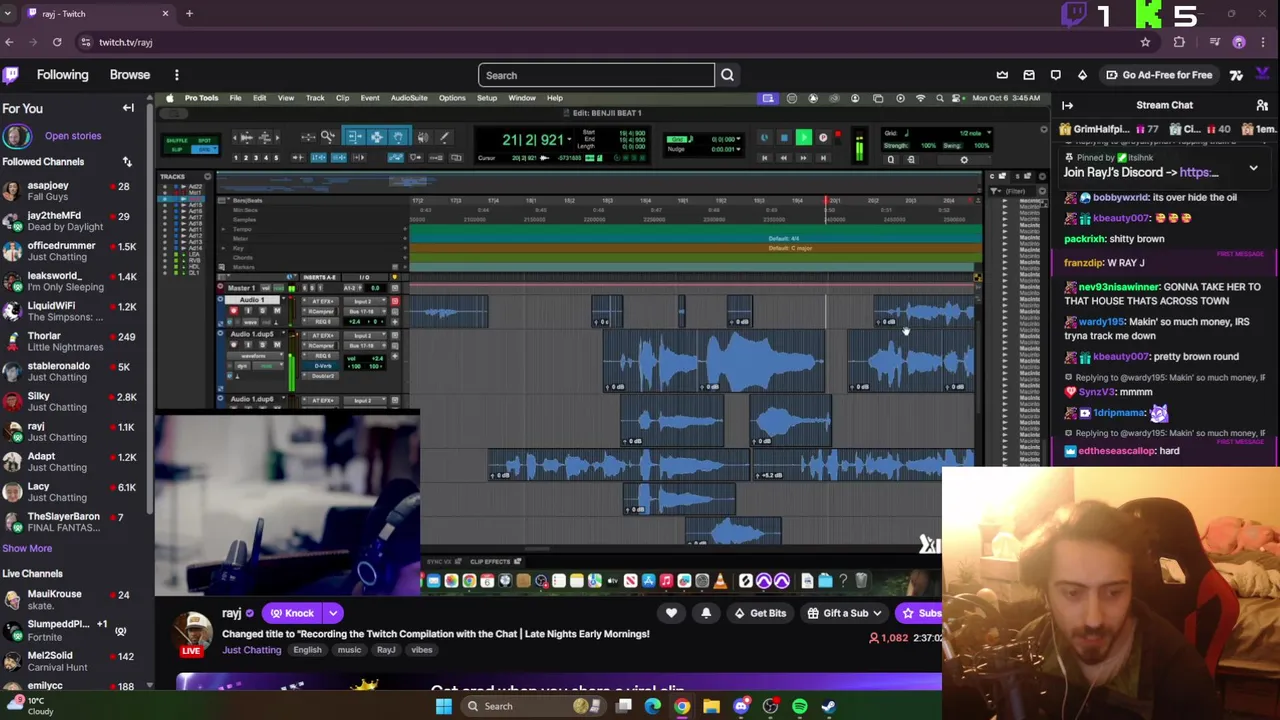Screen dimensions: 1280x720
Task: Click the English stream tag
Action: [307, 650]
